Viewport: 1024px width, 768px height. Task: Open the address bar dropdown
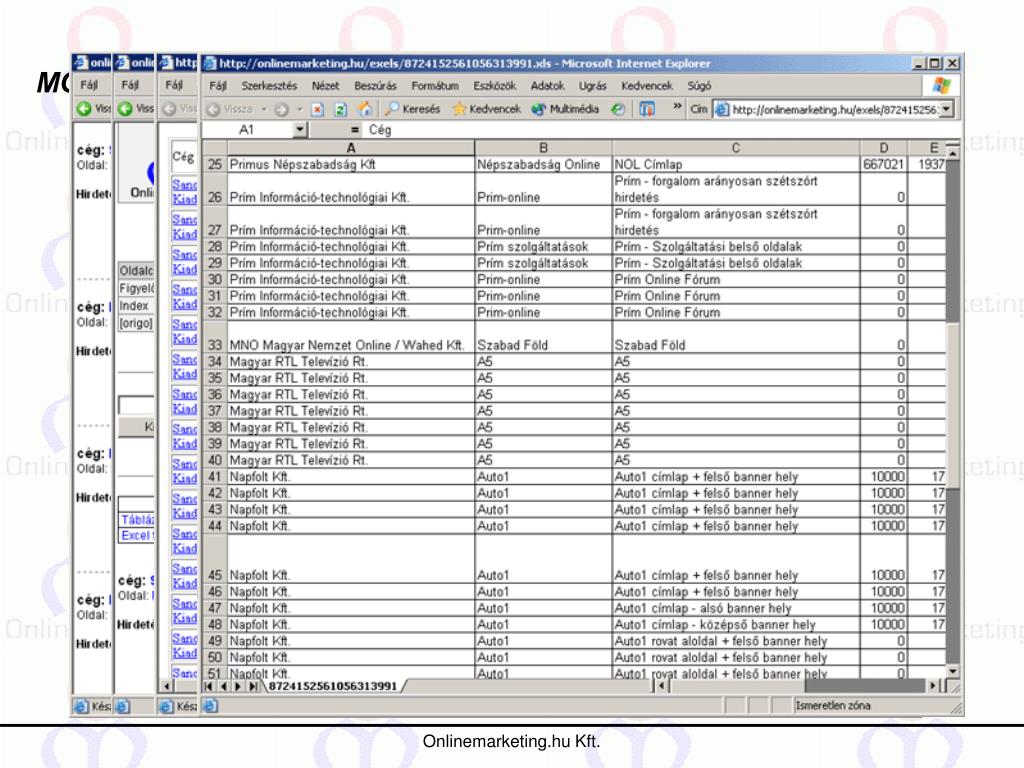click(947, 110)
